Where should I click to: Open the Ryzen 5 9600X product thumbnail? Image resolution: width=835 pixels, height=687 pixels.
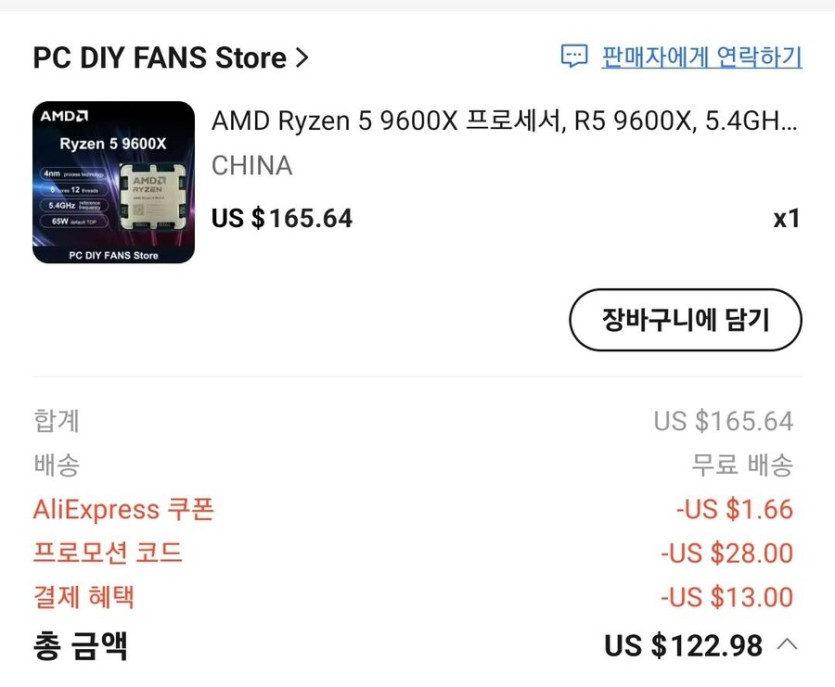coord(113,182)
